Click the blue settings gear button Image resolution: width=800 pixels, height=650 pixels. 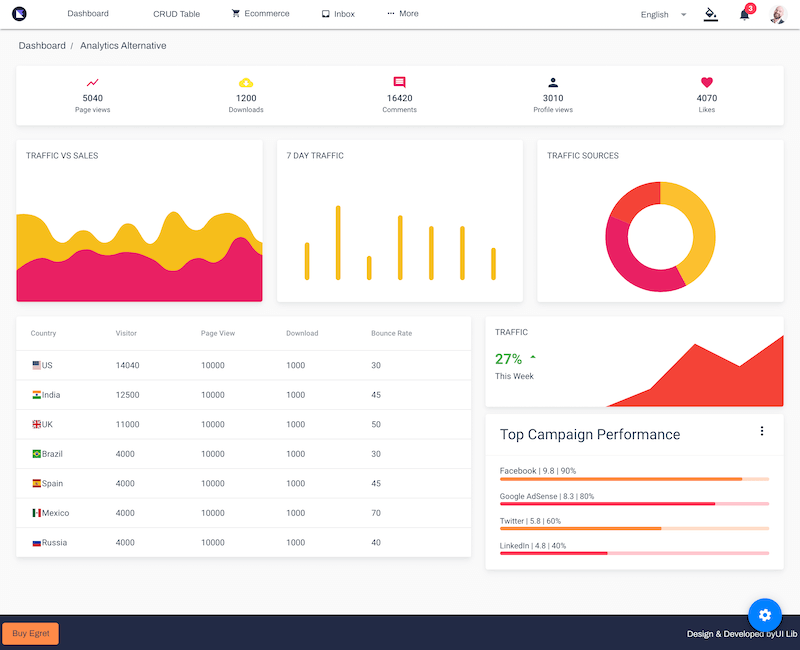coord(765,615)
